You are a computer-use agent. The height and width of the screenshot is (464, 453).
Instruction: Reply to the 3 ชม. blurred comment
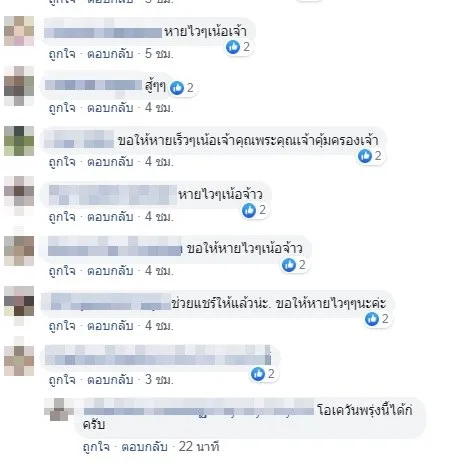[x=110, y=380]
